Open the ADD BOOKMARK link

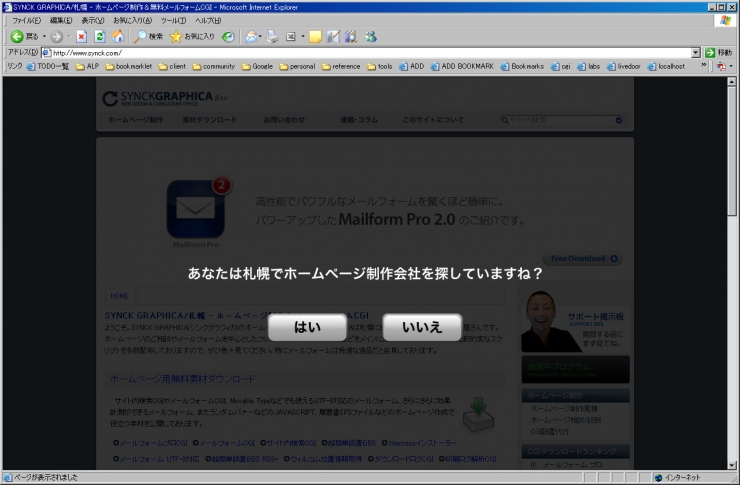pos(462,67)
